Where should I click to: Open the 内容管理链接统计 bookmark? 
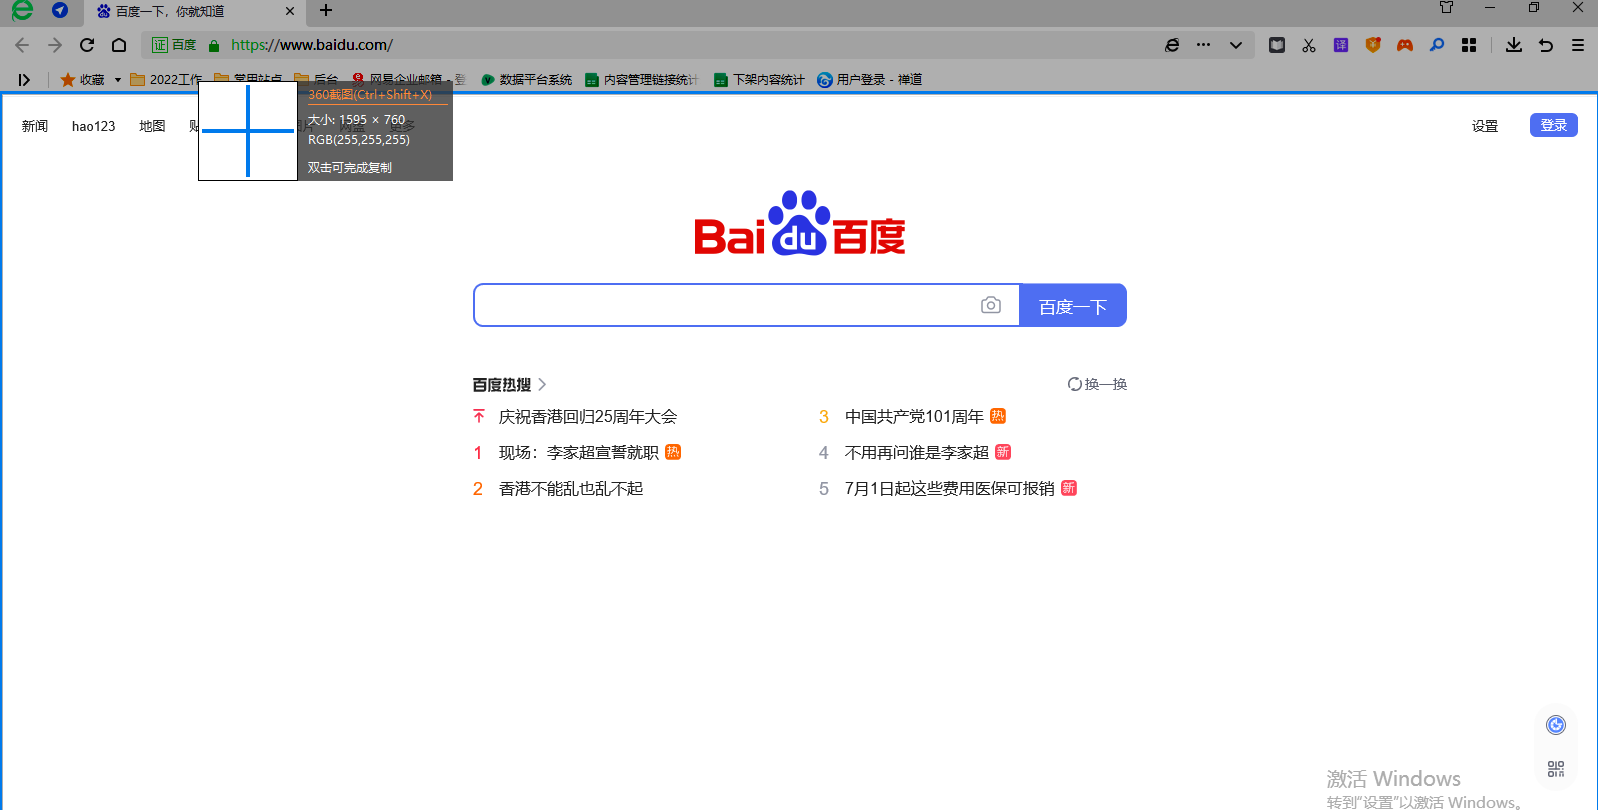(x=641, y=80)
